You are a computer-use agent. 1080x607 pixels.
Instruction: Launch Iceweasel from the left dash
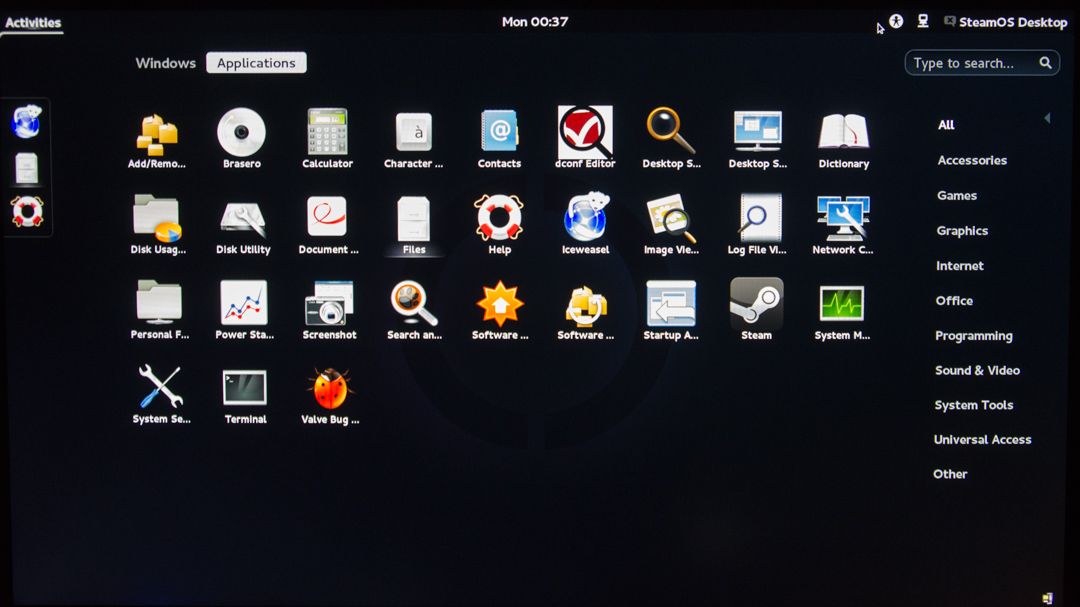point(27,122)
